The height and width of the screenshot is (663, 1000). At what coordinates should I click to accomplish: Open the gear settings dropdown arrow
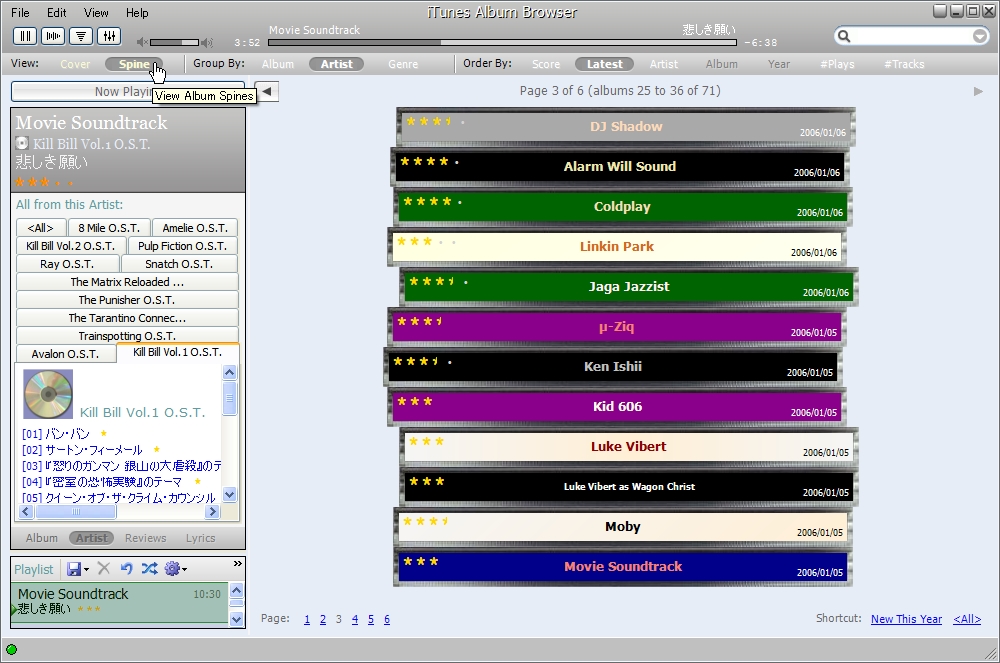pos(184,569)
